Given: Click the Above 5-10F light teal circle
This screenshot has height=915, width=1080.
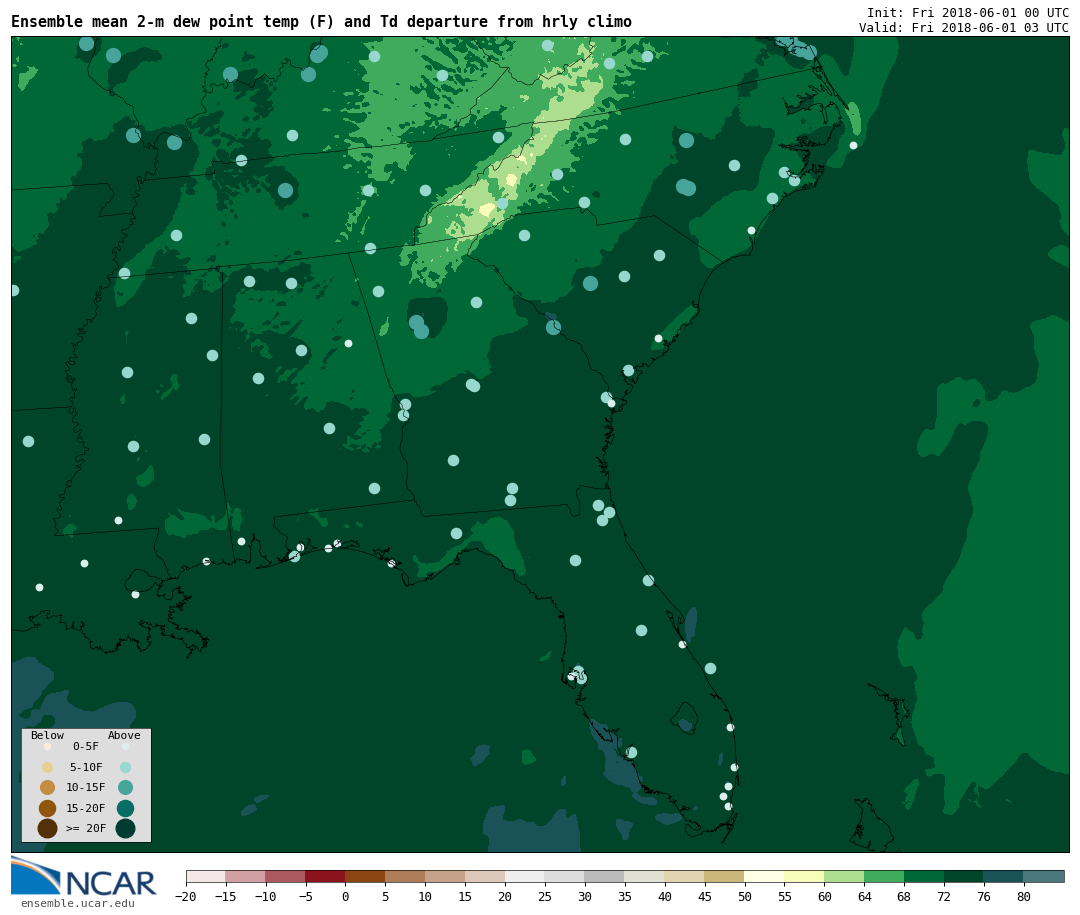Looking at the screenshot, I should pos(125,768).
